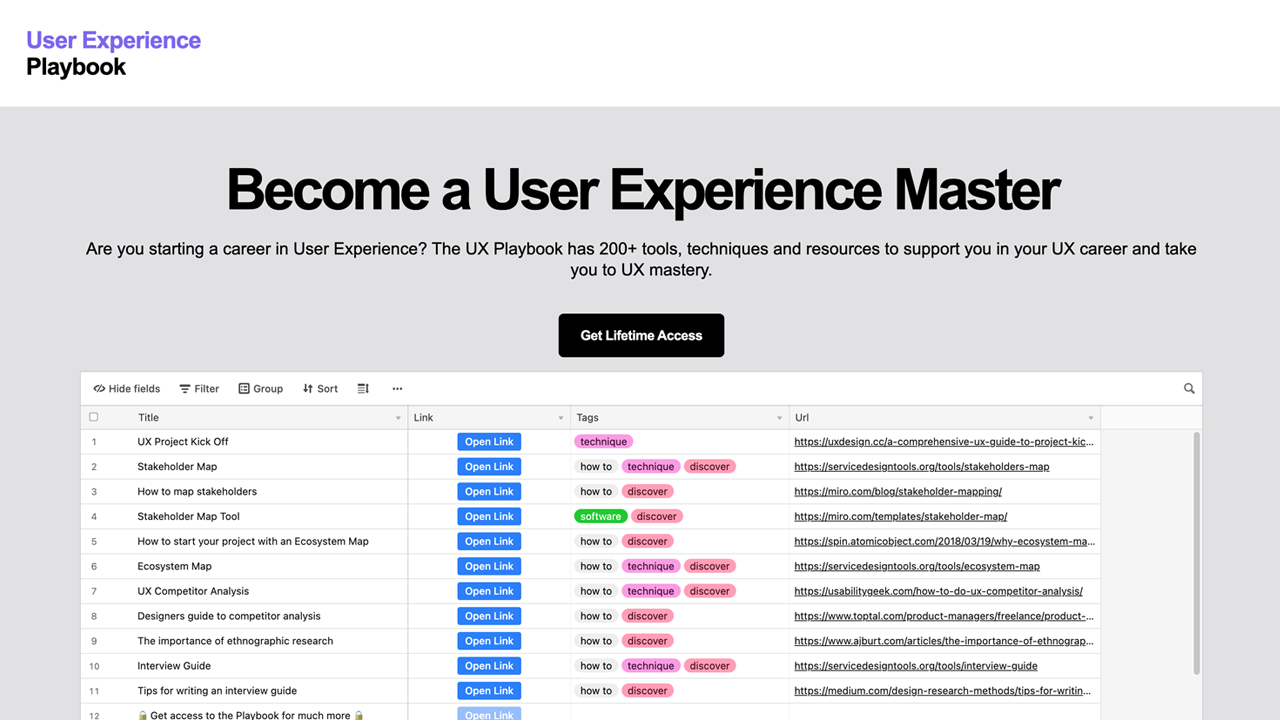
Task: Click the Group icon
Action: [243, 388]
